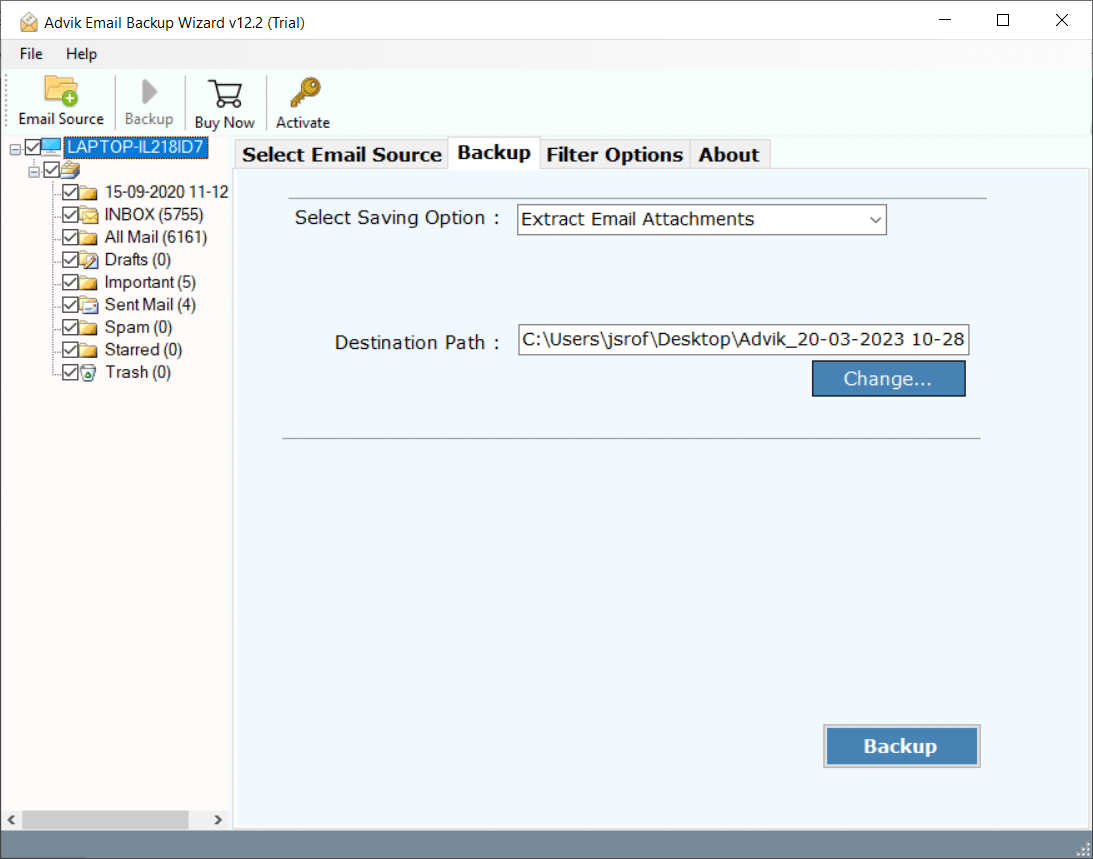The image size is (1093, 859).
Task: Select the LAPTOP-IL218ID7 computer icon
Action: [x=52, y=147]
